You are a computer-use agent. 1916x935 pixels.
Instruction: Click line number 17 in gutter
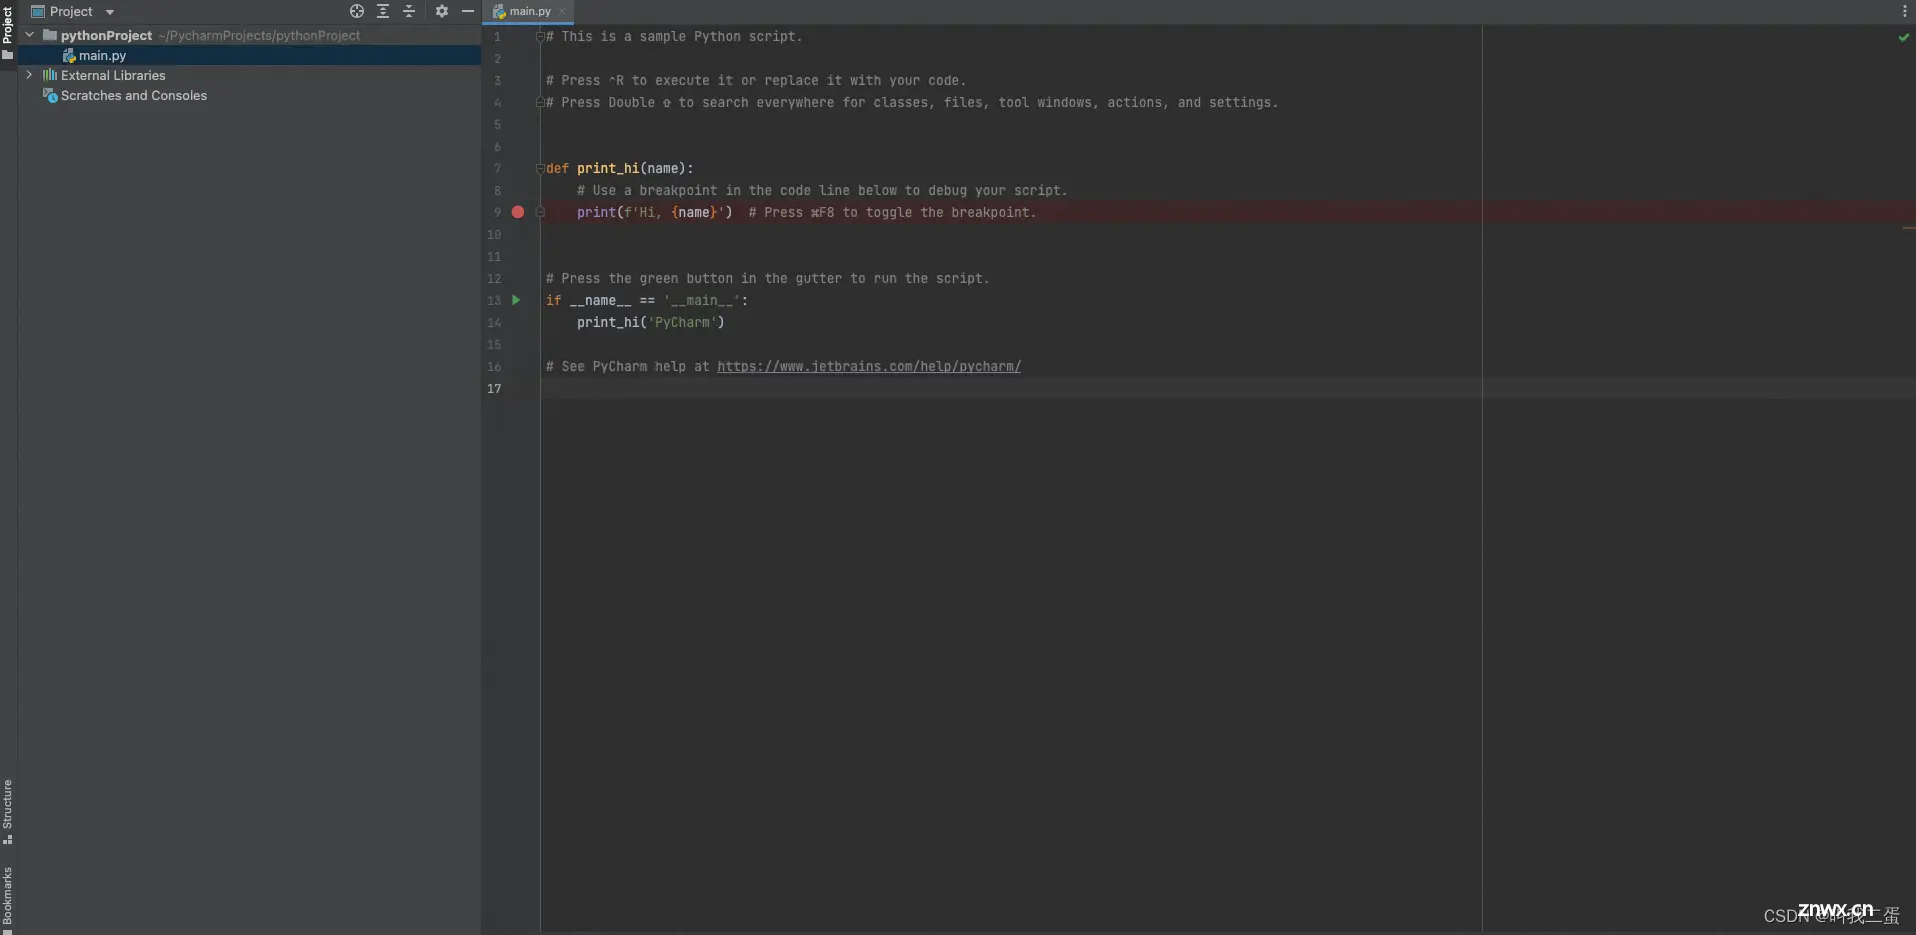click(494, 389)
